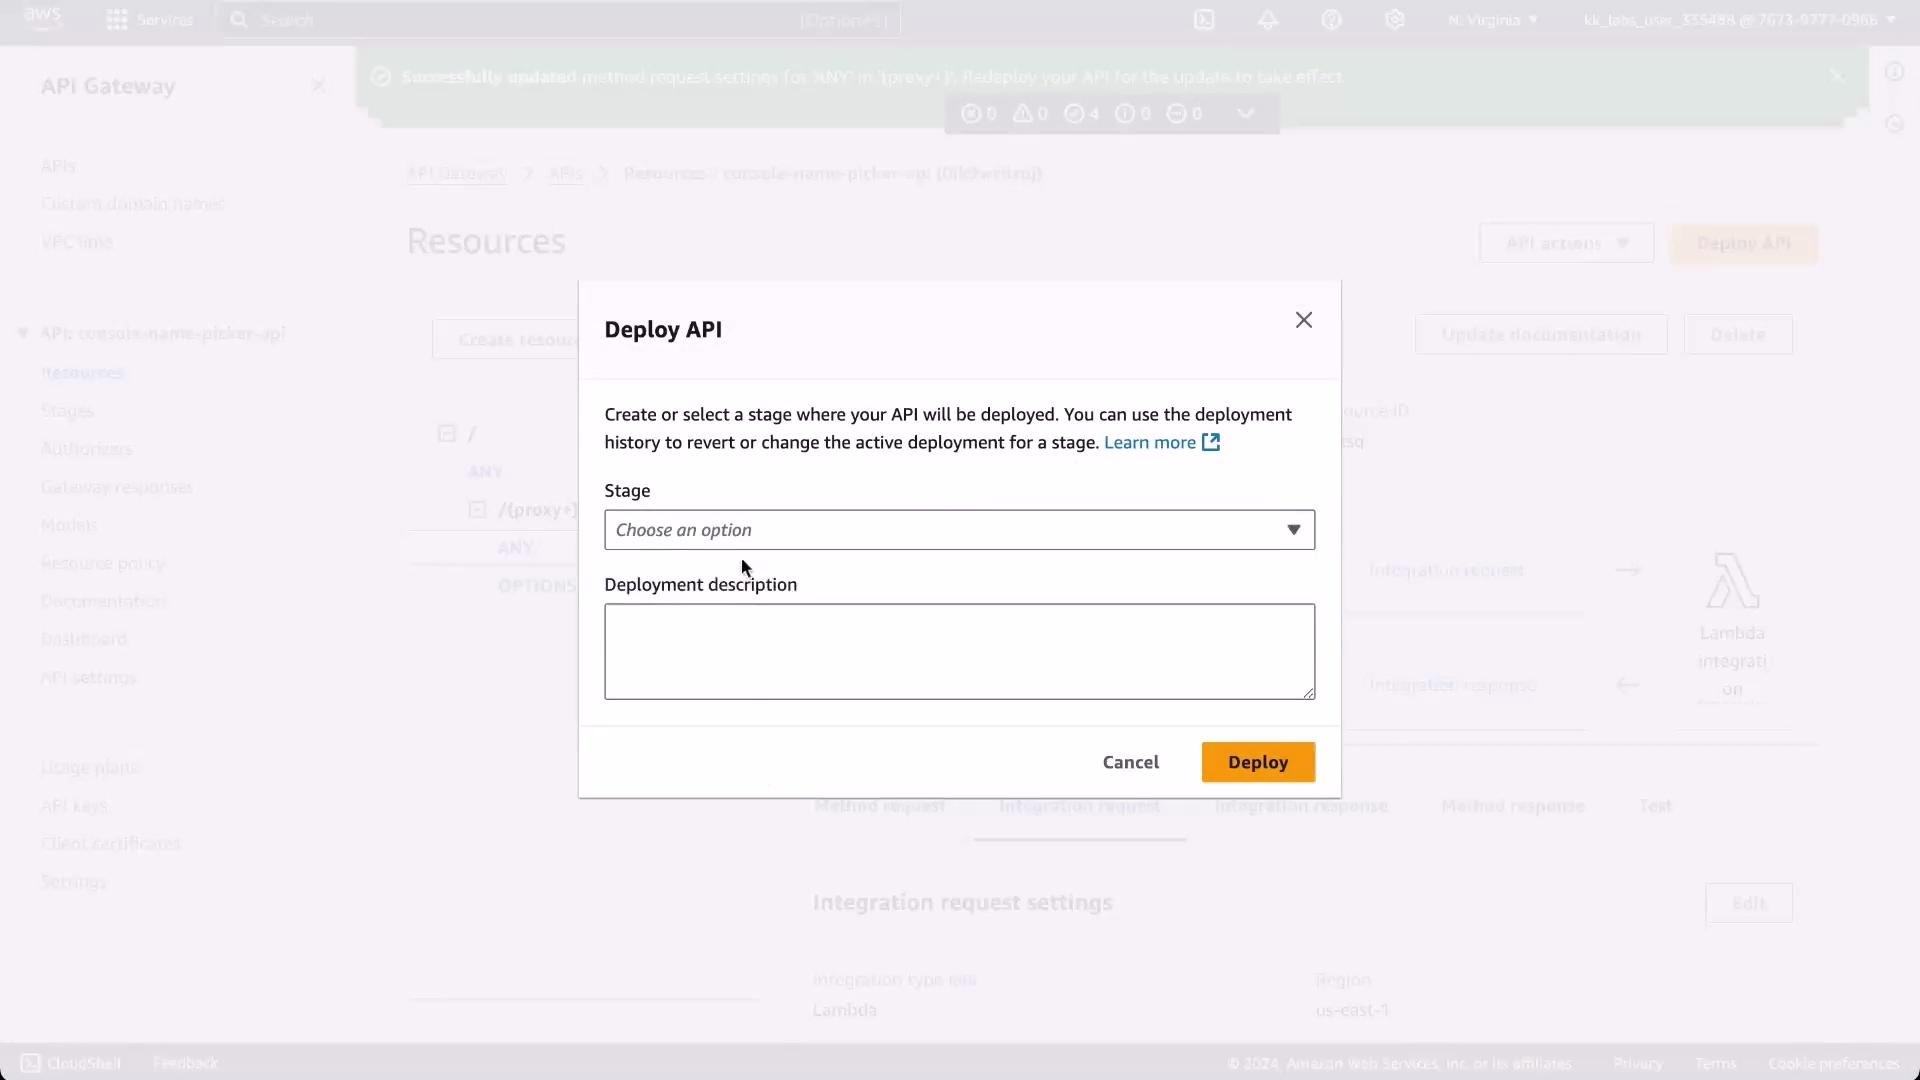Open the info panel icon at right edge
Image resolution: width=1920 pixels, height=1080 pixels.
click(1894, 71)
